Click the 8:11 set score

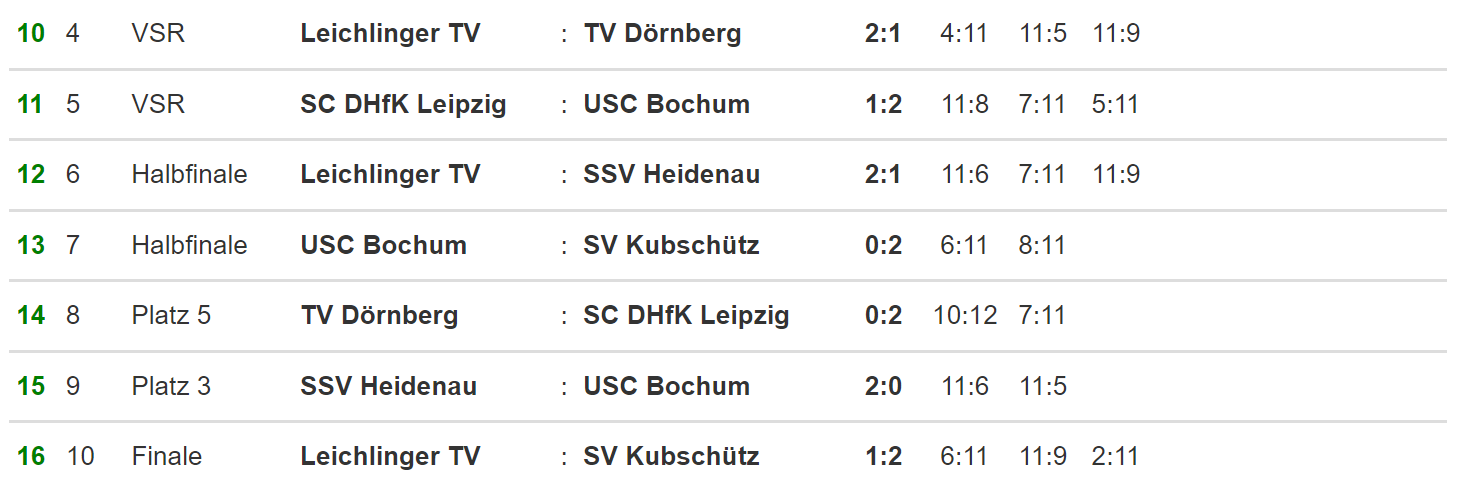(x=1043, y=245)
